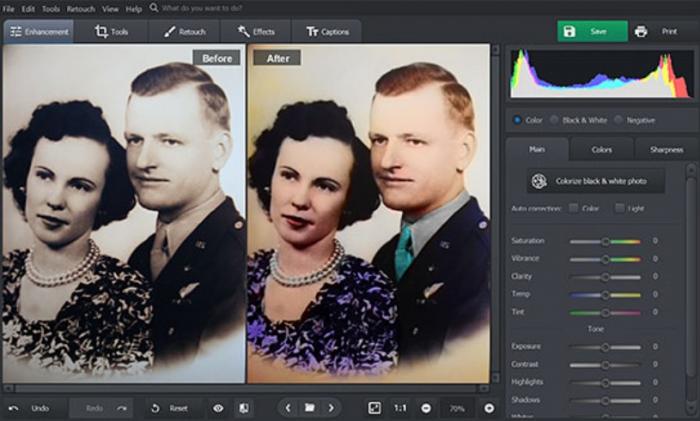
Task: Select the Negative radio button
Action: [618, 120]
